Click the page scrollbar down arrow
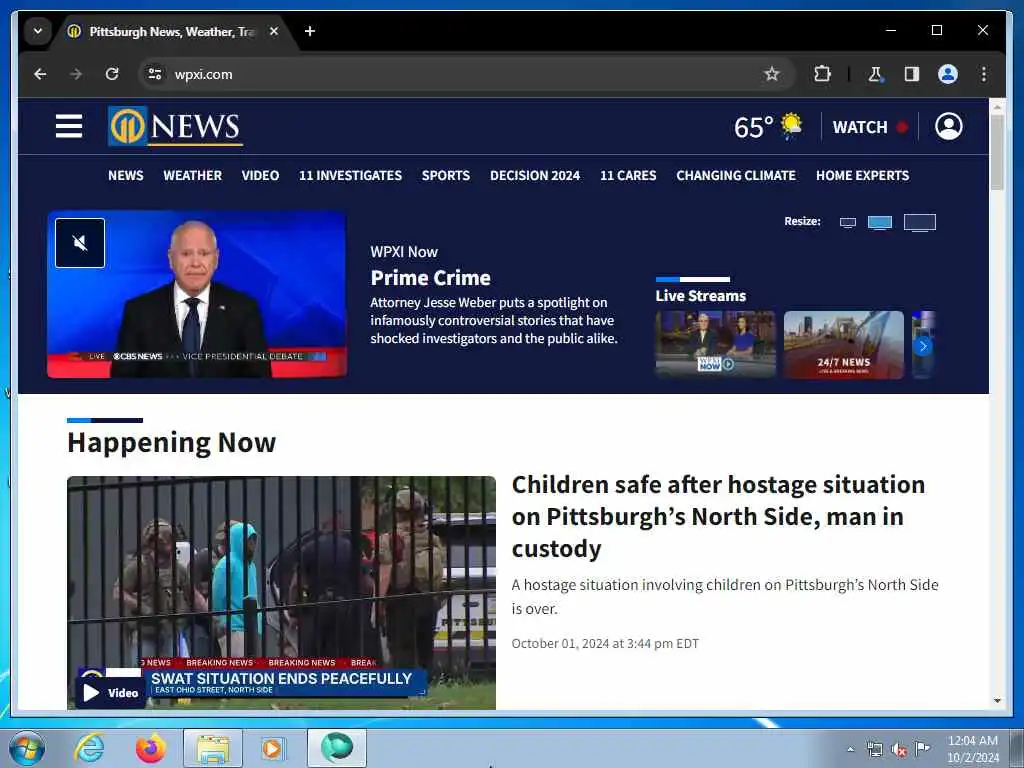 point(997,701)
